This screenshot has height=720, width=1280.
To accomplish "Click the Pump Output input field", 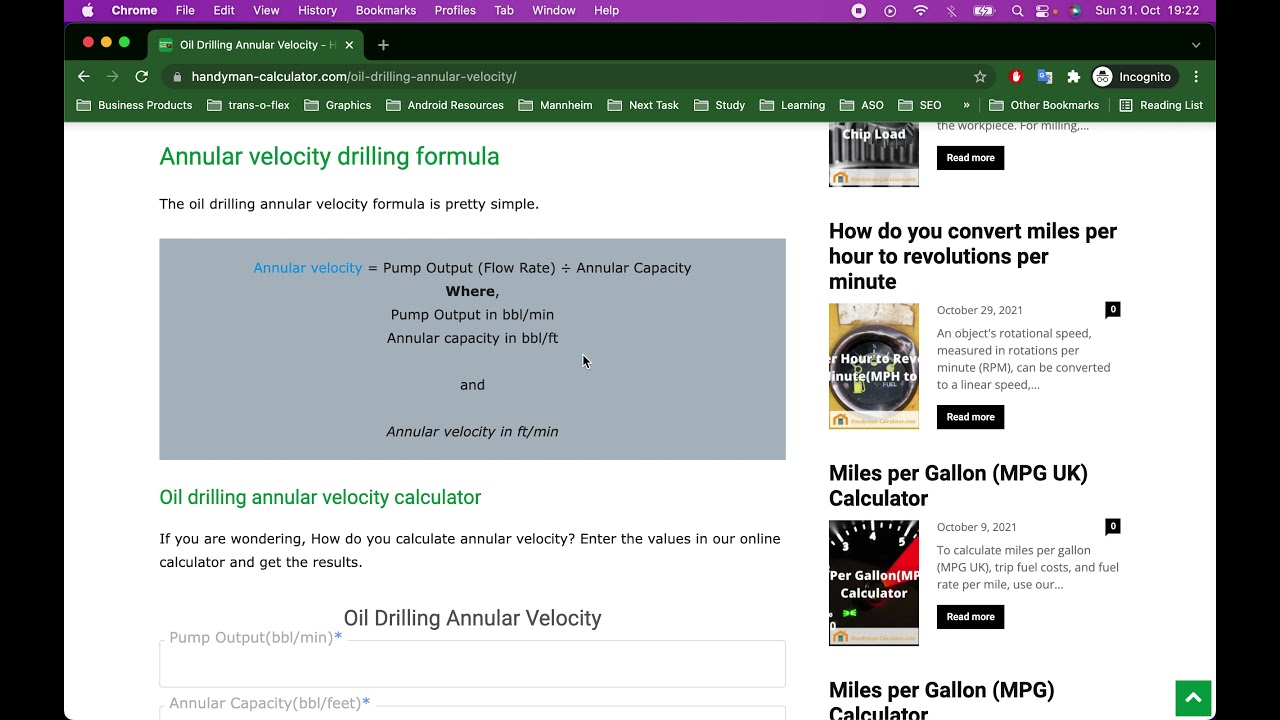I will (x=472, y=664).
